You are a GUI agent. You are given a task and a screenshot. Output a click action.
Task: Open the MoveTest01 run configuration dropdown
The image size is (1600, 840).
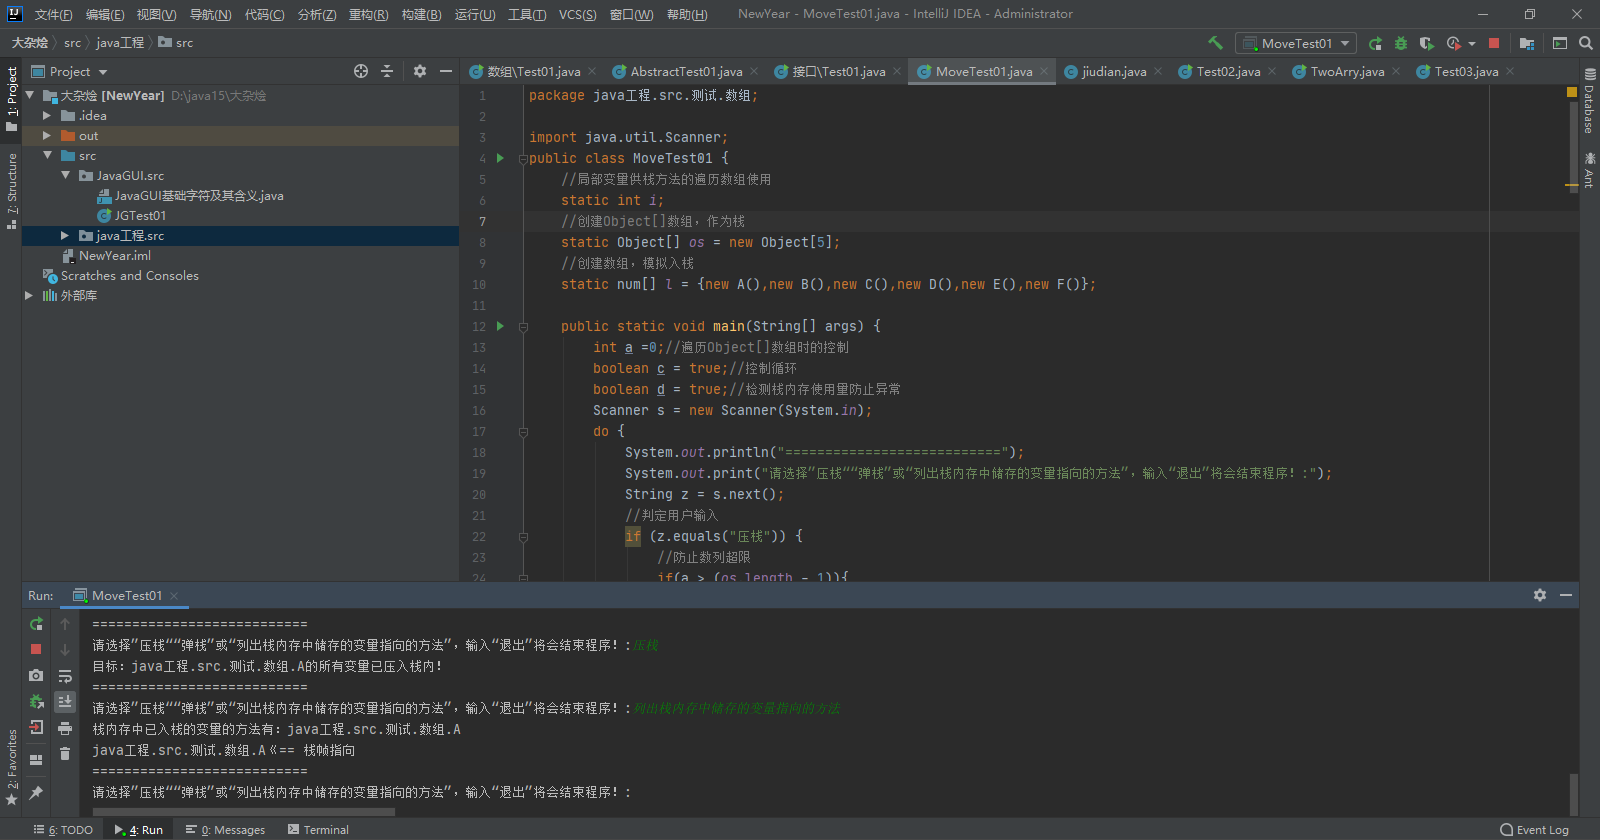(1296, 43)
